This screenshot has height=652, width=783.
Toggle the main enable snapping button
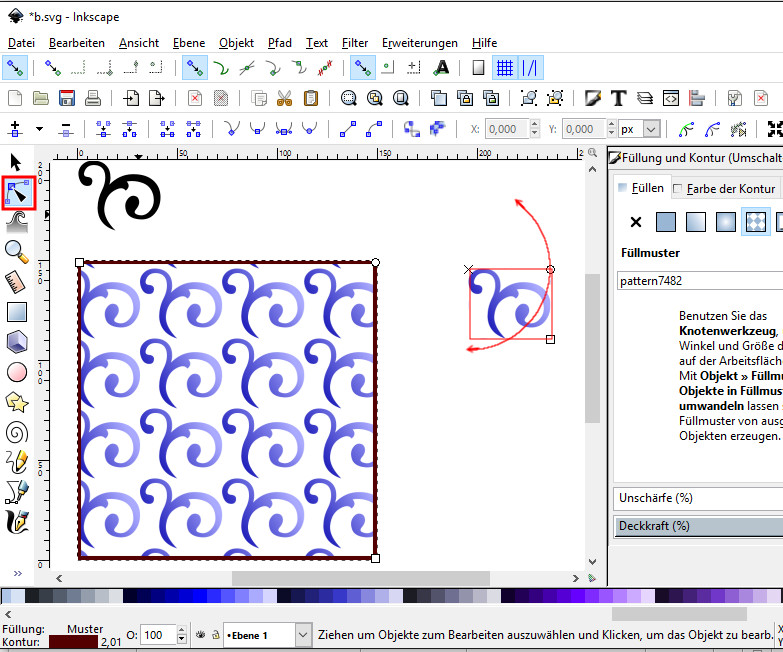click(15, 67)
